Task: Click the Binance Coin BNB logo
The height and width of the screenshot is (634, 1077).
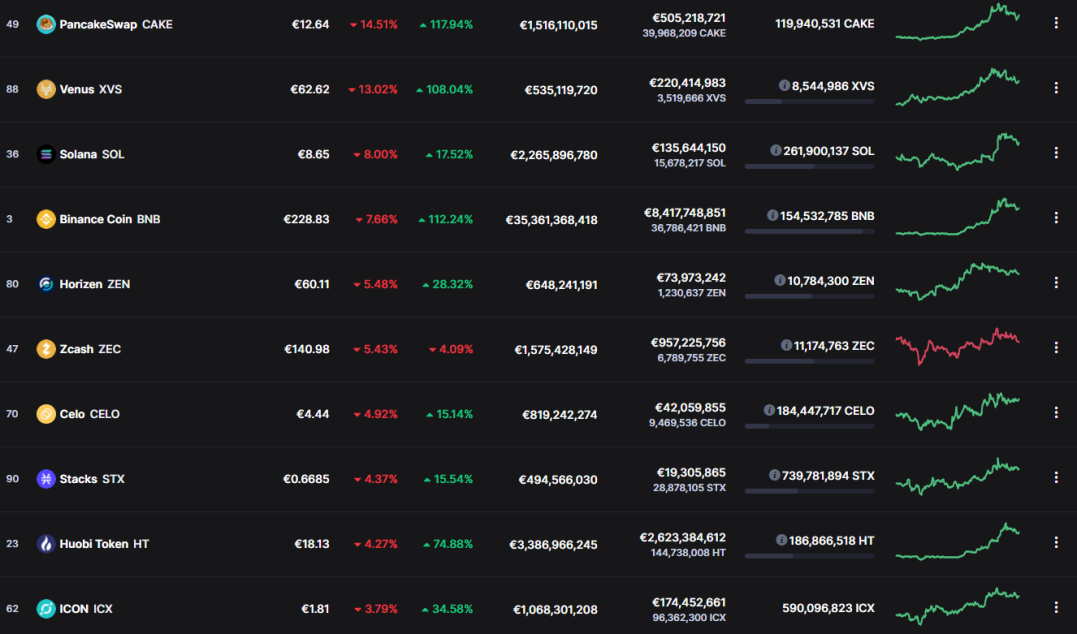Action: click(x=46, y=219)
